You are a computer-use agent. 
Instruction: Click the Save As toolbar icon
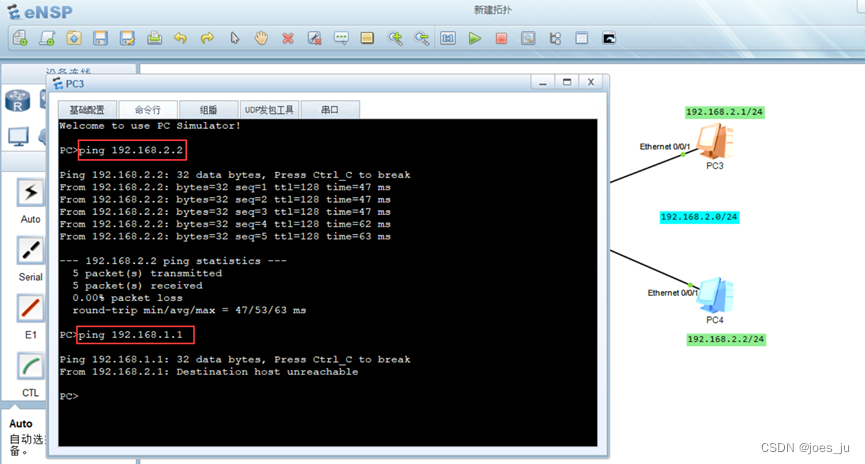127,38
